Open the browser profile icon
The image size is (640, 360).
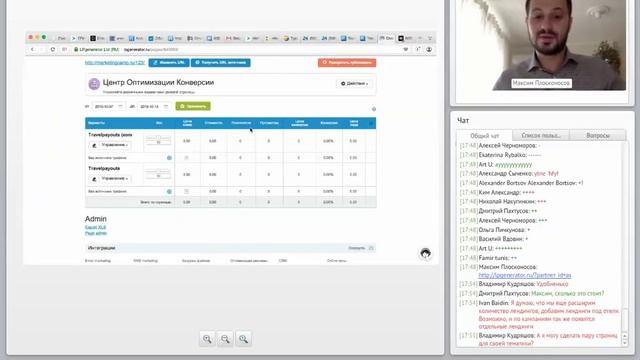click(x=429, y=49)
